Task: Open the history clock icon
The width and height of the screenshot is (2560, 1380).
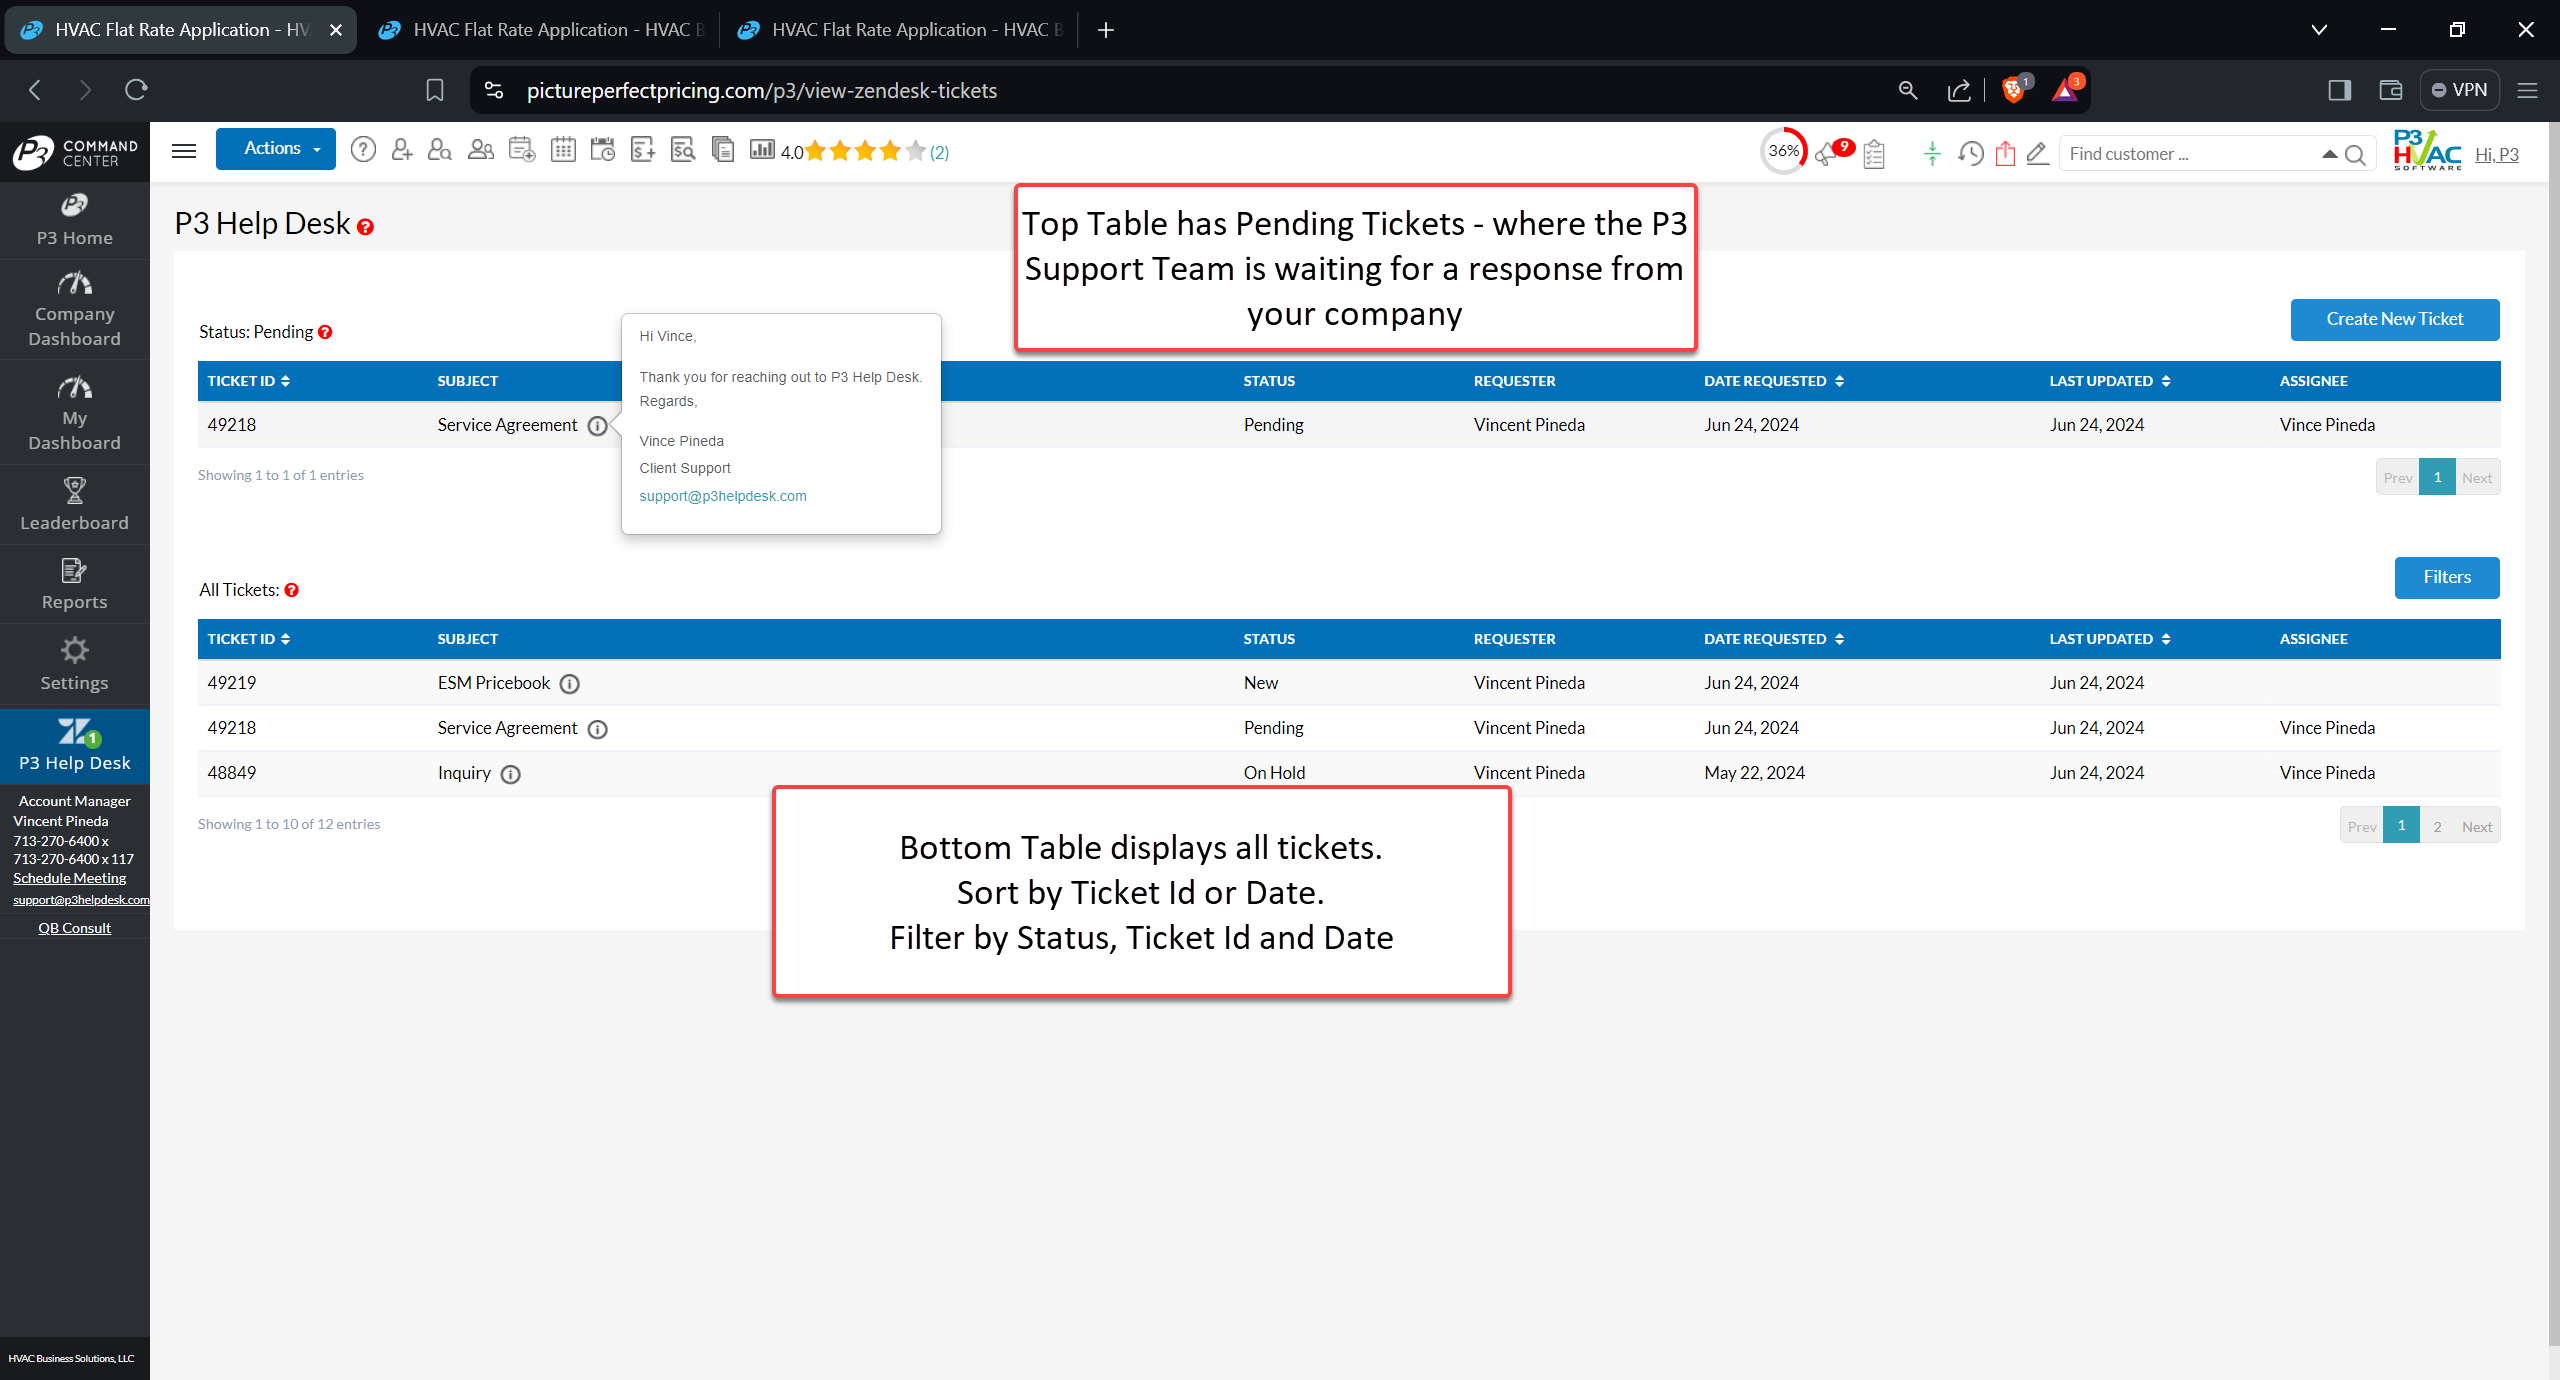Action: 1970,153
